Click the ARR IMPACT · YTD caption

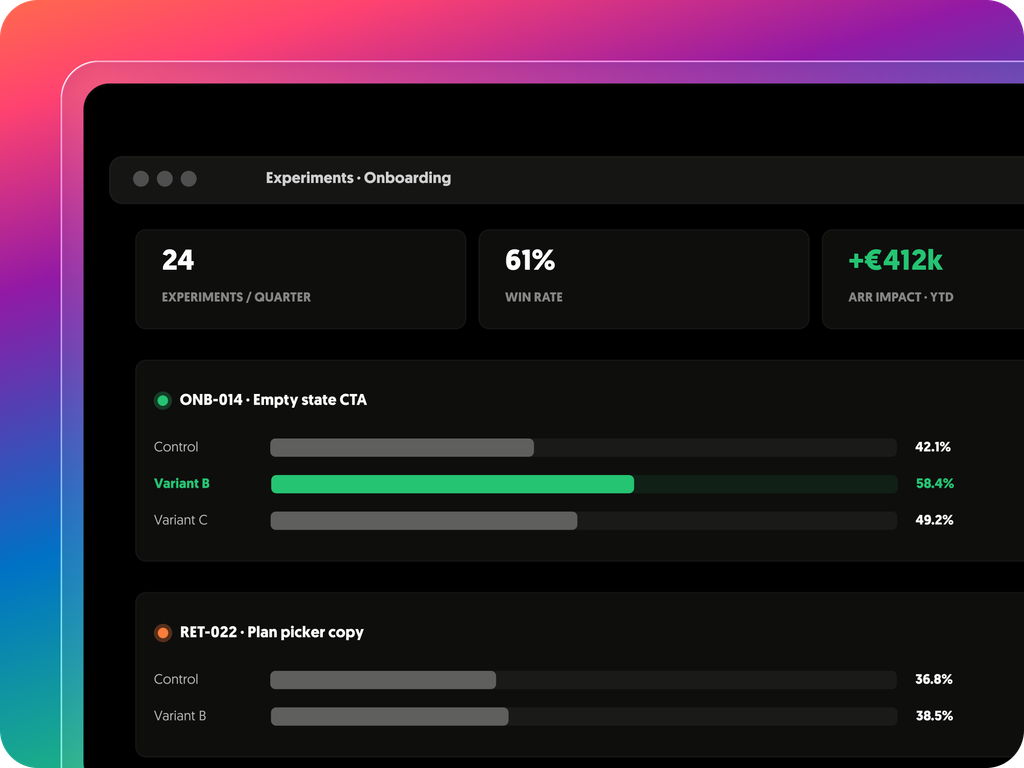click(x=901, y=297)
